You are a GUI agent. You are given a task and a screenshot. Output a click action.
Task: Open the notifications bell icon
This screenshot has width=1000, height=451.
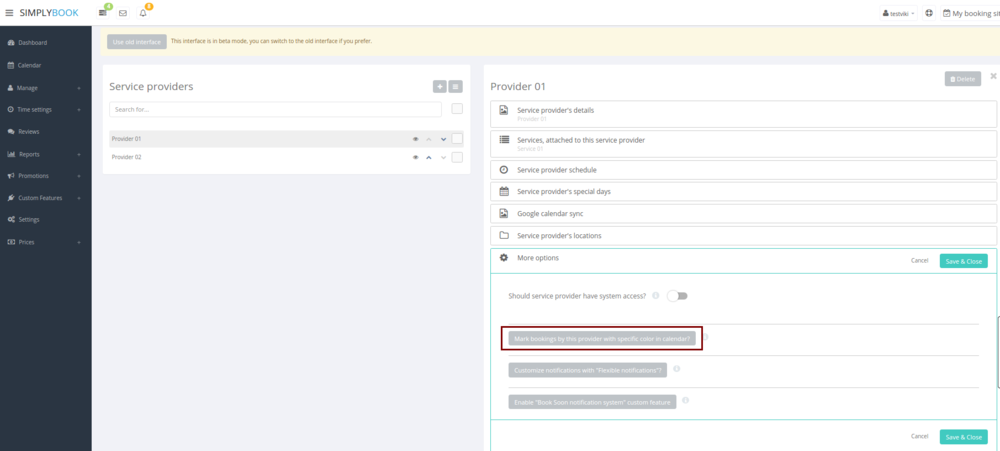pyautogui.click(x=144, y=13)
